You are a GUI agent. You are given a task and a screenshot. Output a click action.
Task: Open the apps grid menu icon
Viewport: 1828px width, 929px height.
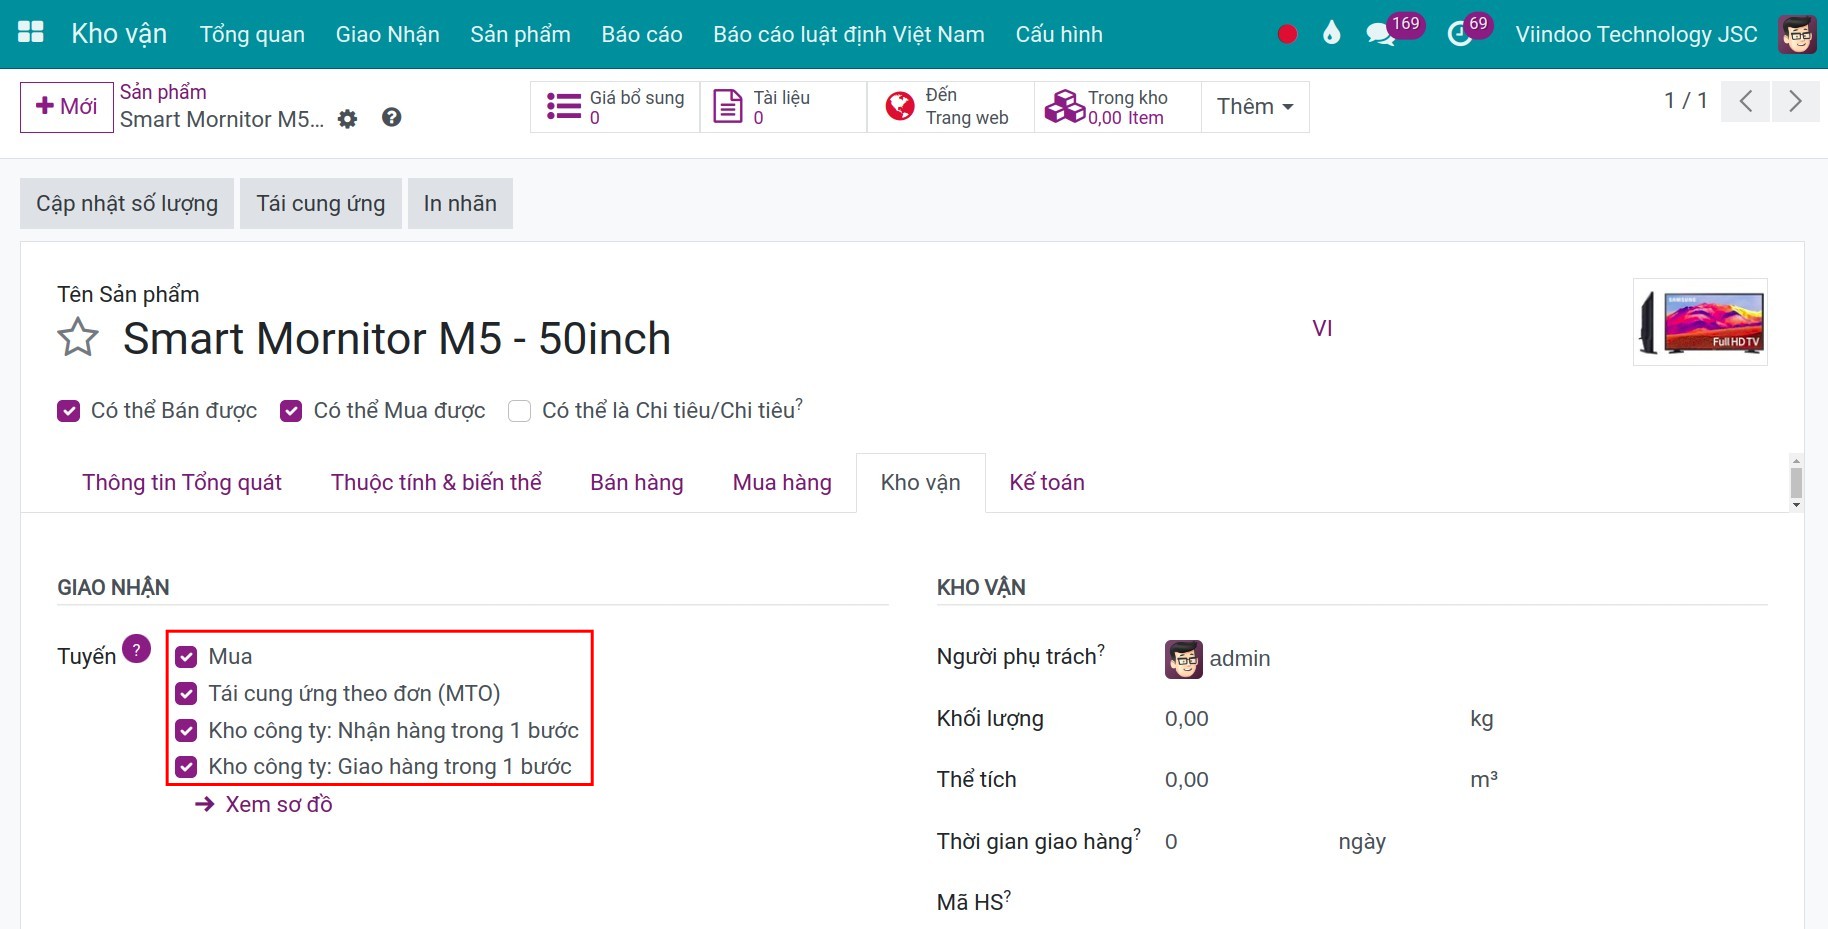pos(31,33)
